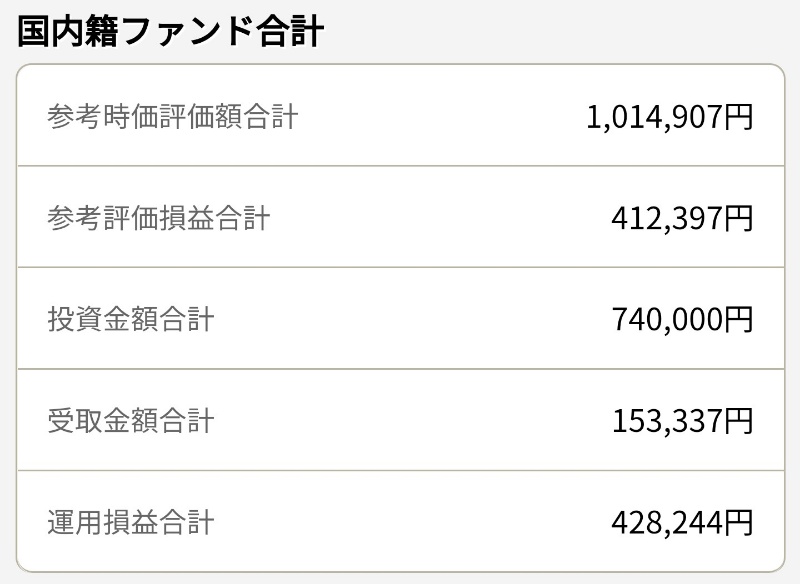Click the 円 sign after 740,000
Screen dimensions: 800x584
[x=739, y=320]
